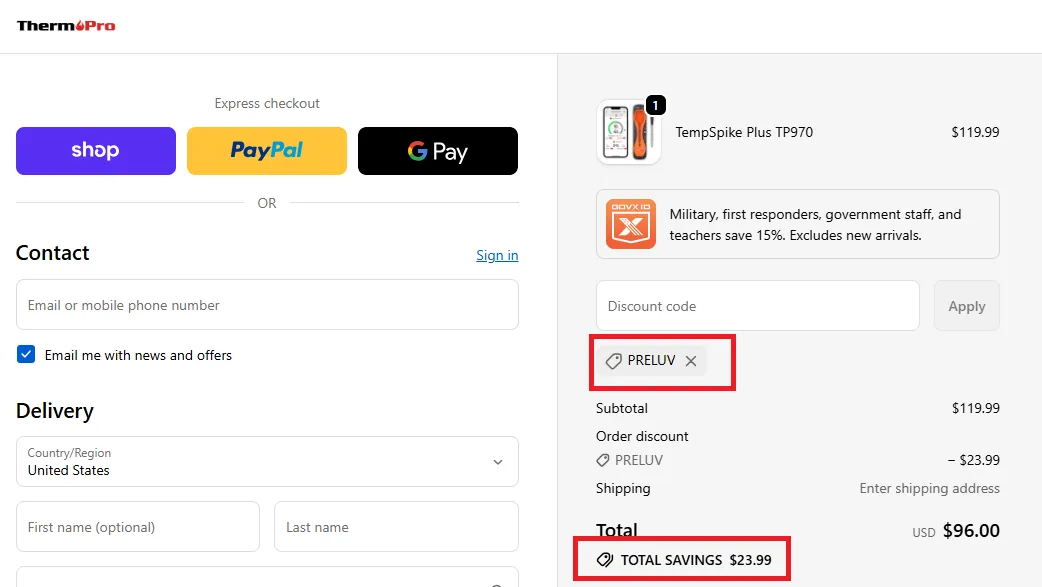Remove the PRELUV discount code

pos(691,361)
